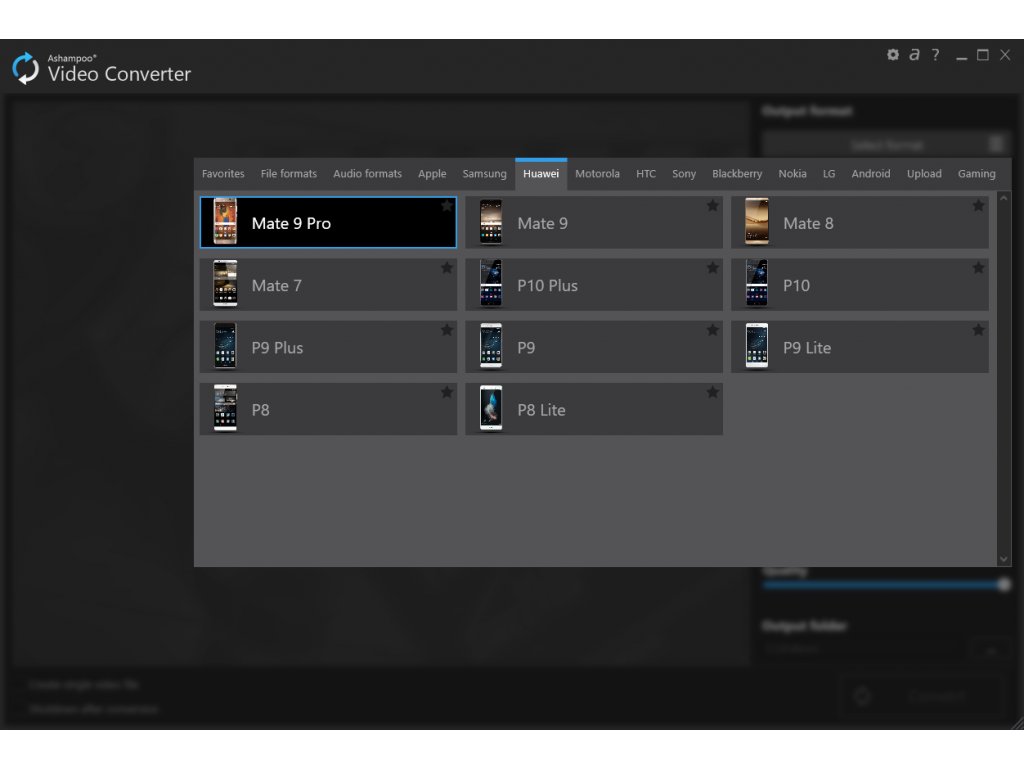Screen dimensions: 1024x768
Task: Switch to the Motorola tab
Action: coord(597,174)
